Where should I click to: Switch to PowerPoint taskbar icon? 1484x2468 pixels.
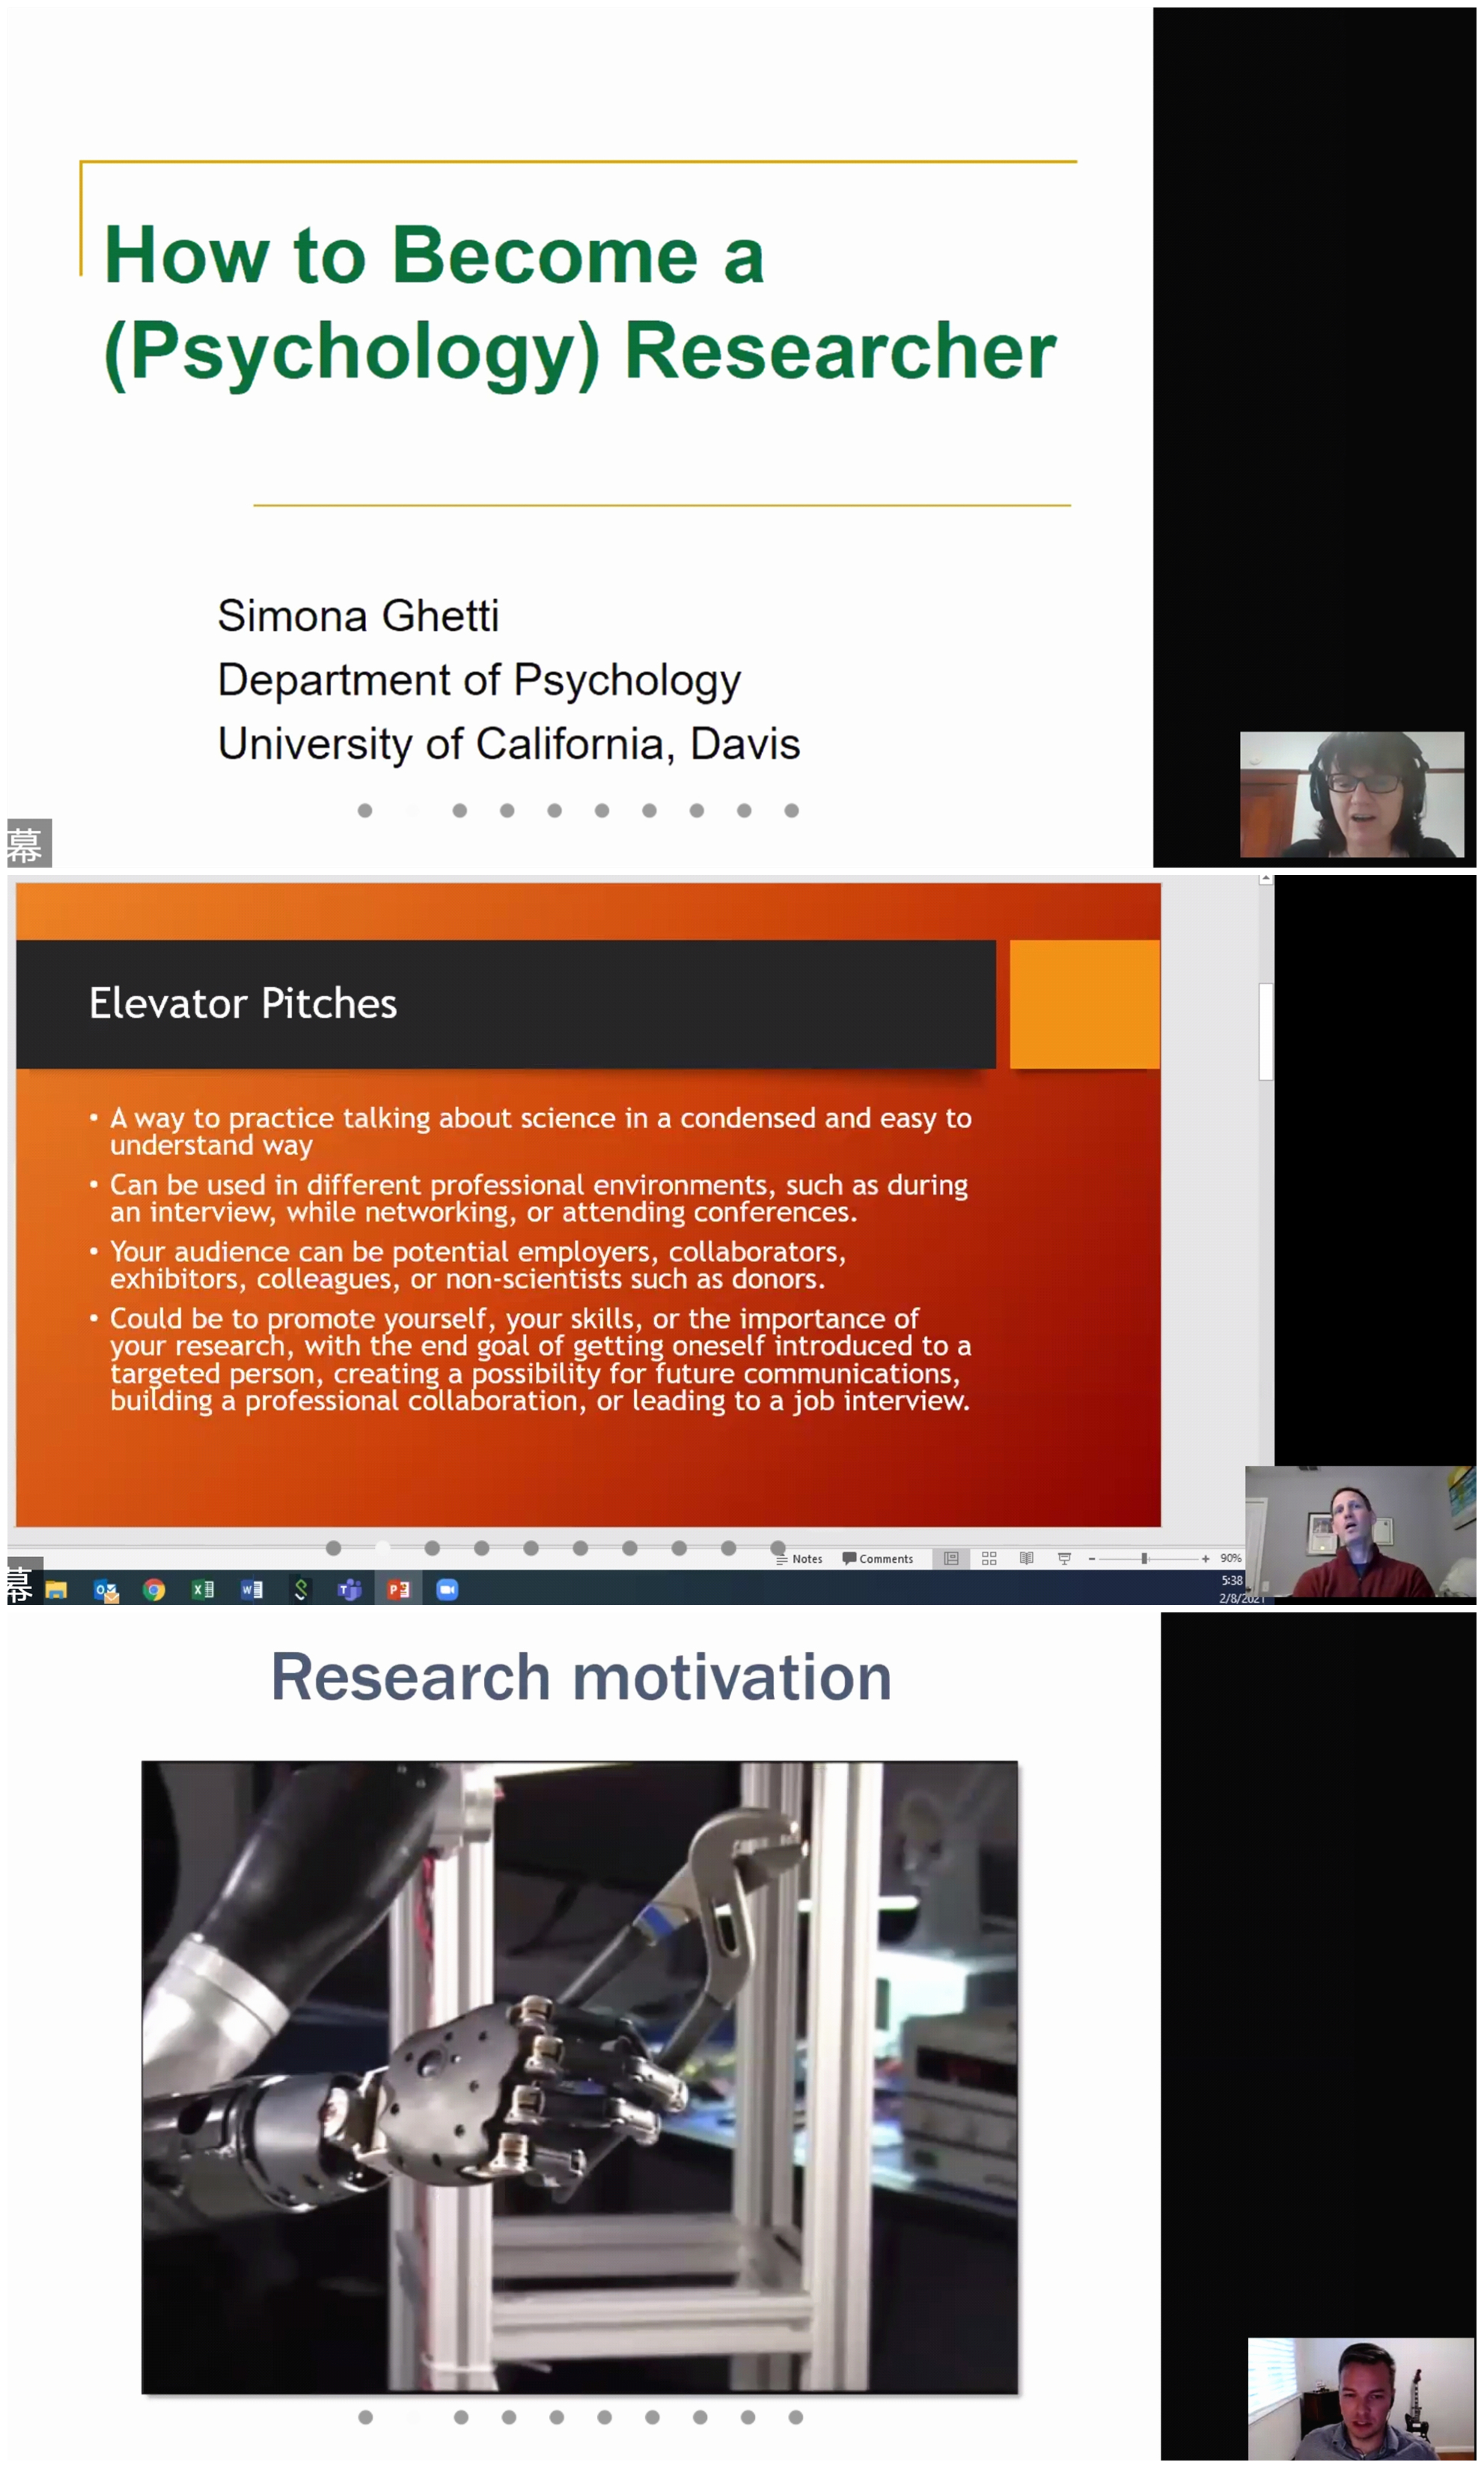398,1589
